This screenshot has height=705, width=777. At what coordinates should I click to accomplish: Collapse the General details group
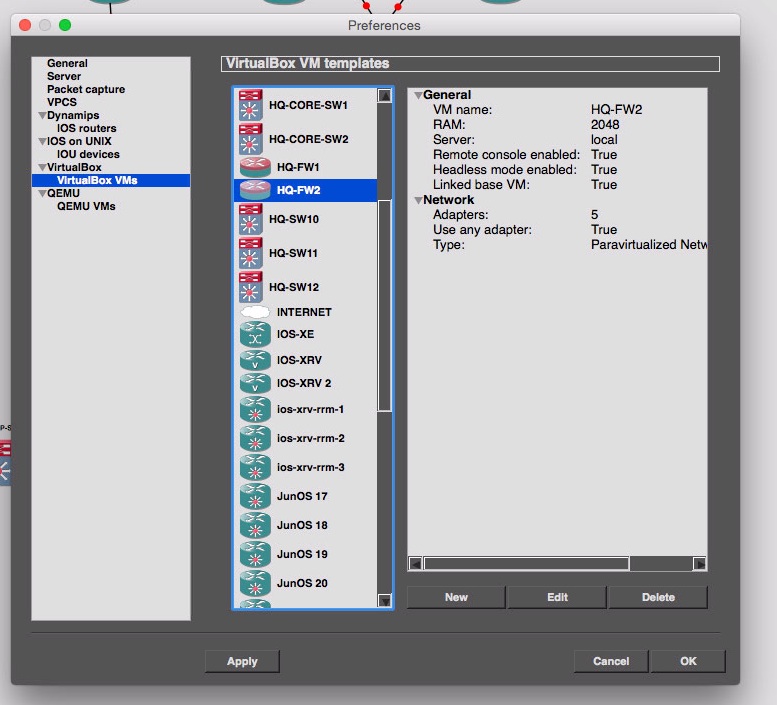(418, 95)
